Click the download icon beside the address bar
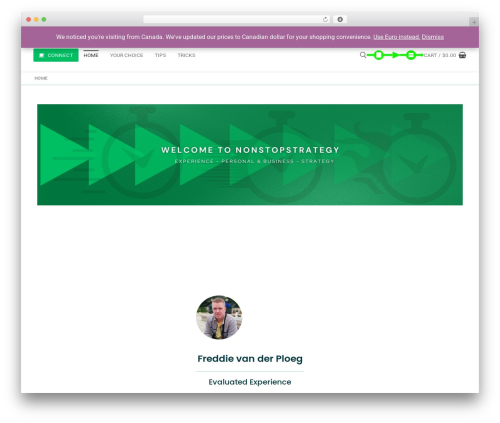This screenshot has height=423, width=500. [x=340, y=19]
